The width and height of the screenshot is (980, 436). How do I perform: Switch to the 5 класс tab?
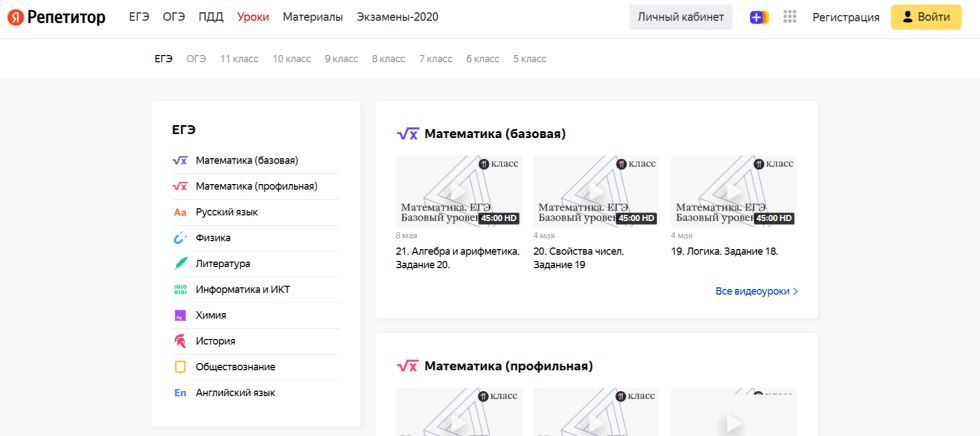(x=529, y=59)
